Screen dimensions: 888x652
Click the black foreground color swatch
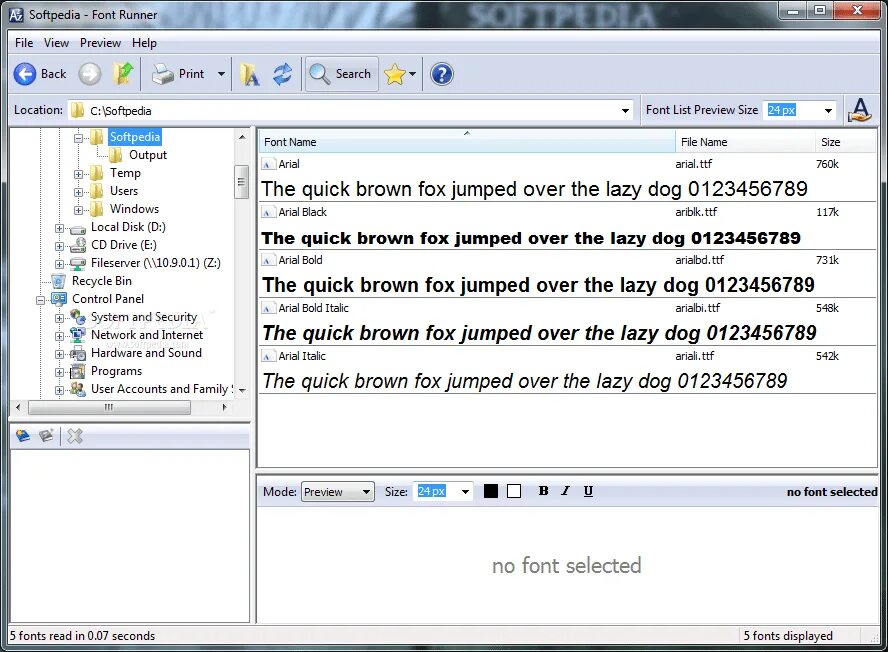click(491, 491)
